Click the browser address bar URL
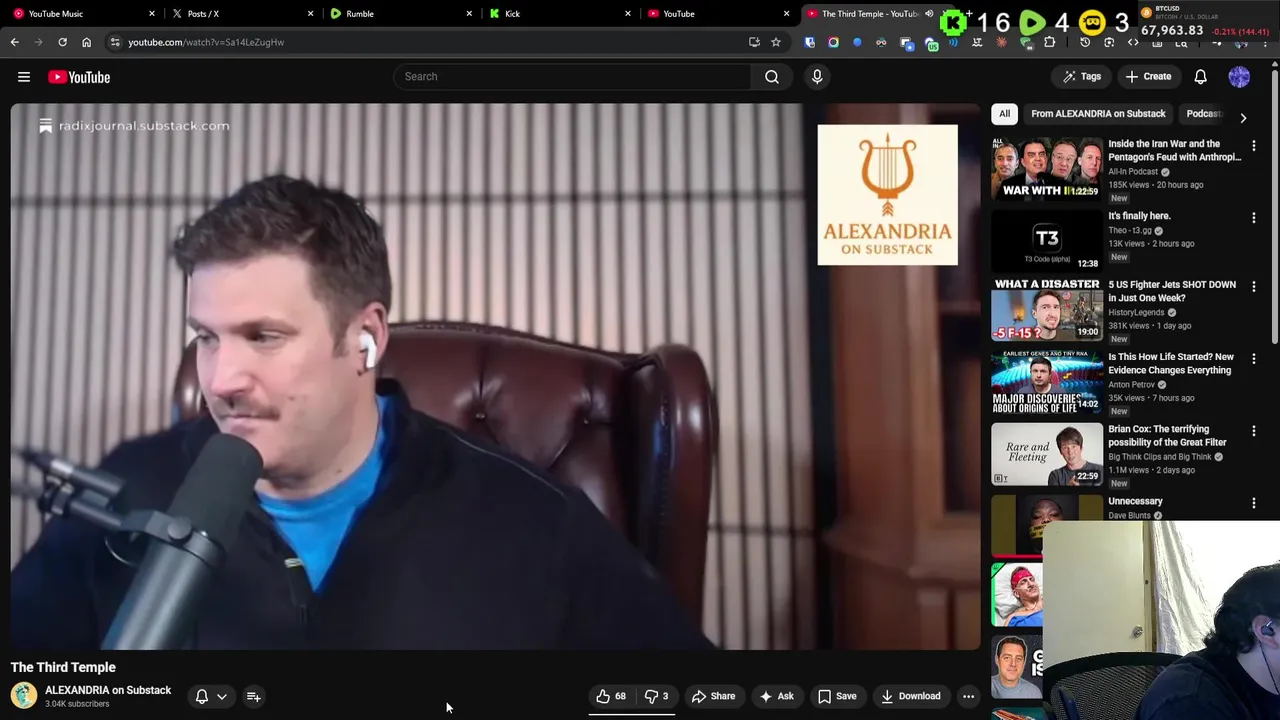Screen dimensions: 1280x720 click(206, 42)
